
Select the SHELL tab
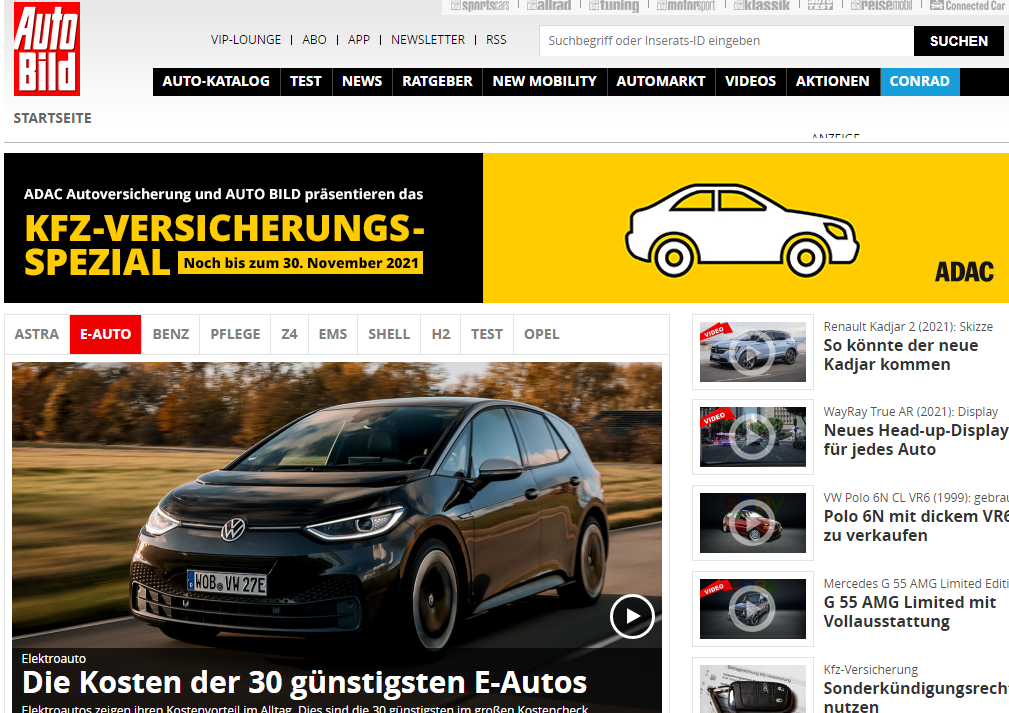[x=389, y=335]
